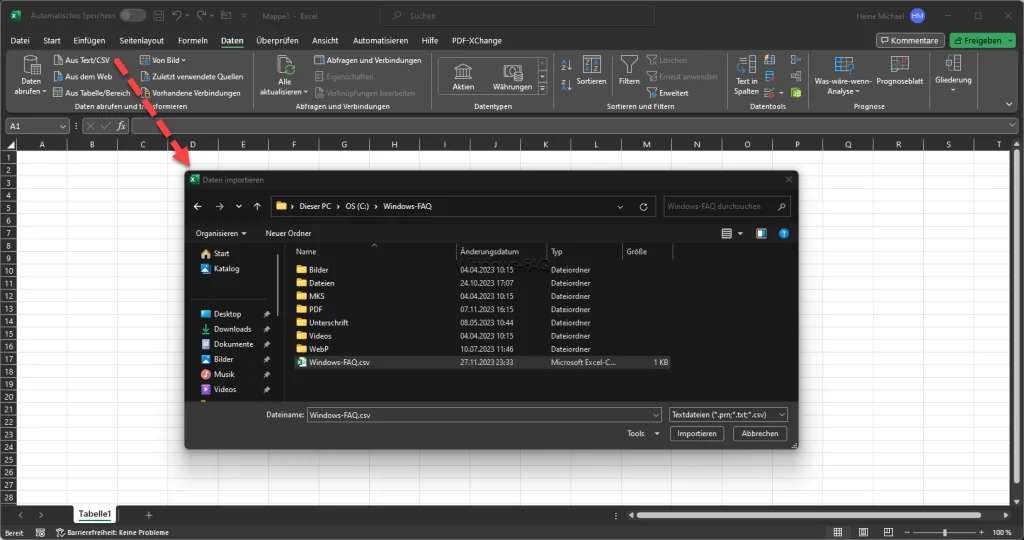Open the Datei menu
Screen dimensions: 1024x540
coord(20,40)
